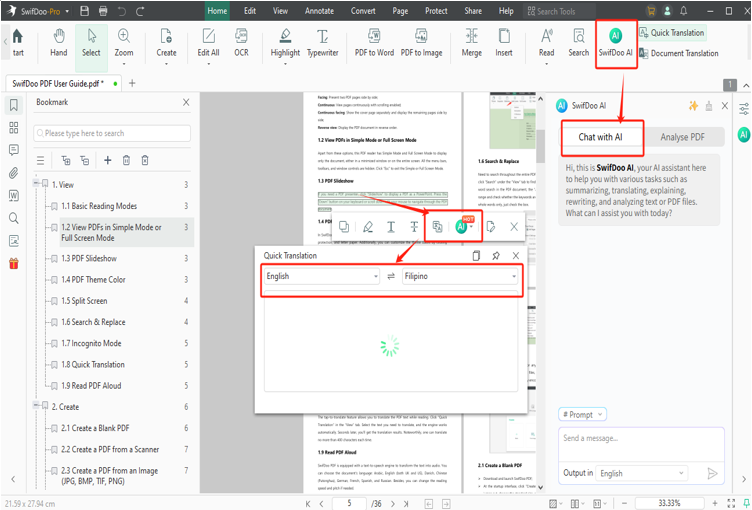Open the source language English dropdown
The width and height of the screenshot is (752, 510).
322,276
